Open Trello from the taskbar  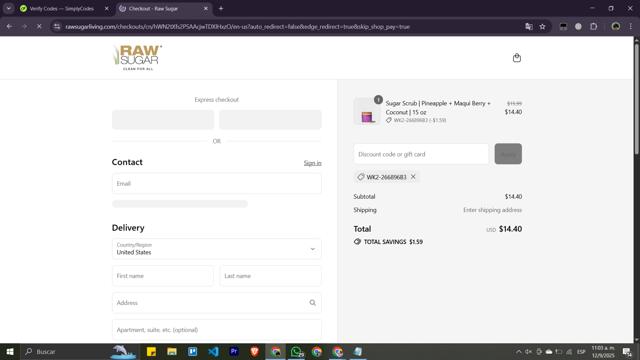(x=193, y=351)
